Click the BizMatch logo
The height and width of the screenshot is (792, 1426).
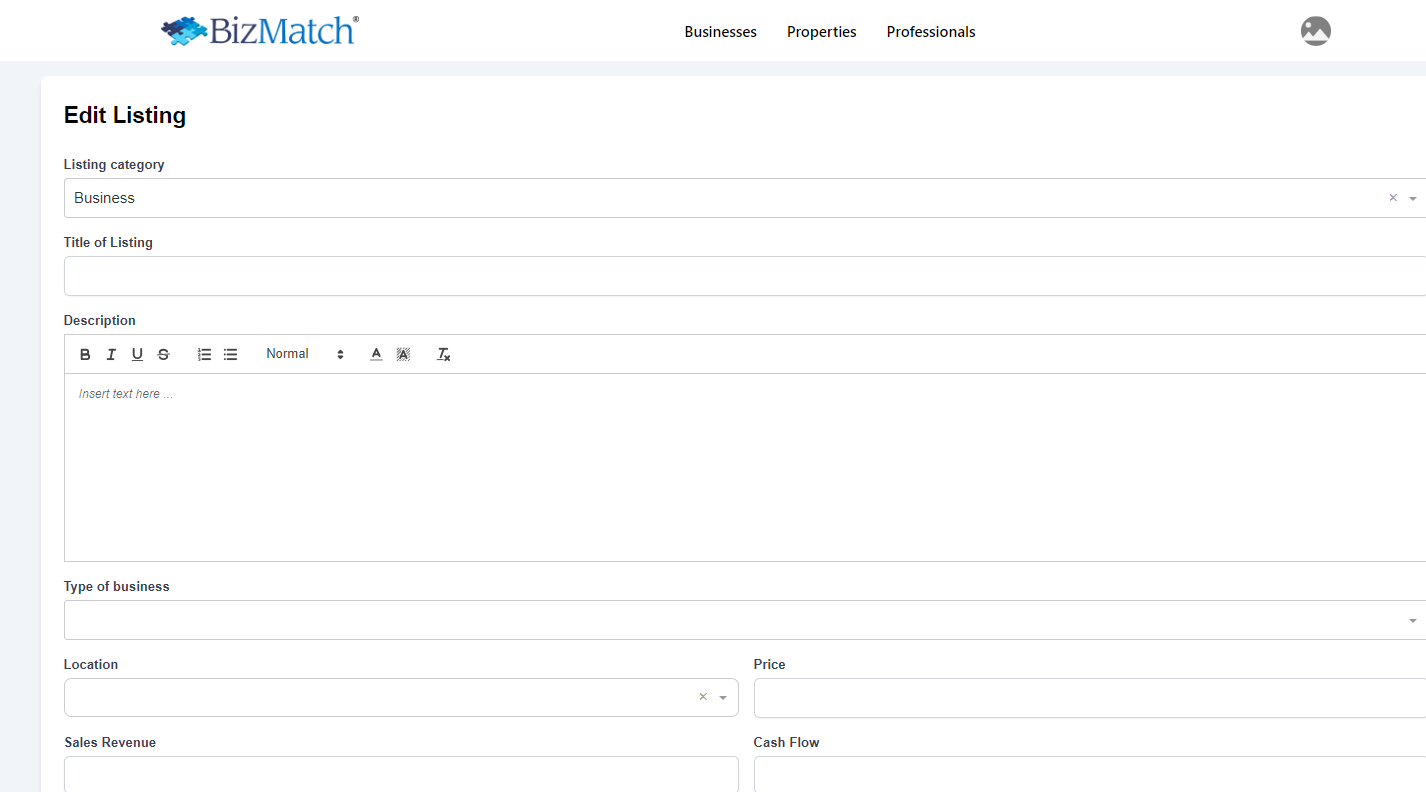pos(260,31)
